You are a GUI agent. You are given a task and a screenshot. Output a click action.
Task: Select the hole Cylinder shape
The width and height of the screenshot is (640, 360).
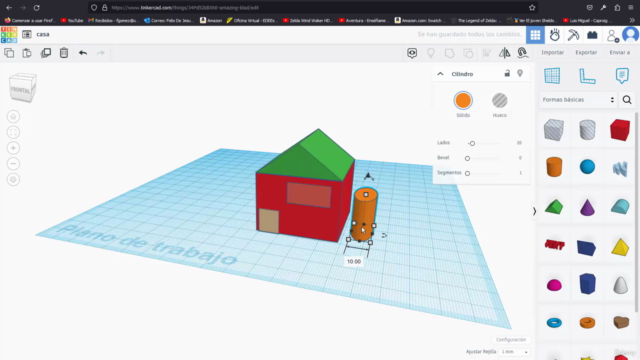587,130
